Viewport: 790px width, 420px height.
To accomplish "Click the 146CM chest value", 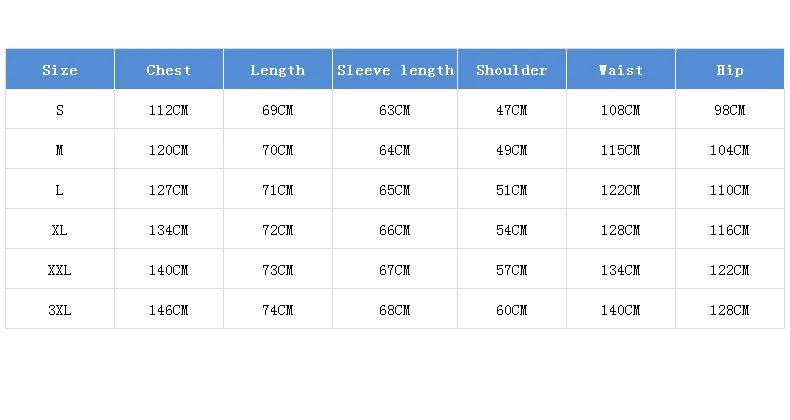I will [x=168, y=310].
